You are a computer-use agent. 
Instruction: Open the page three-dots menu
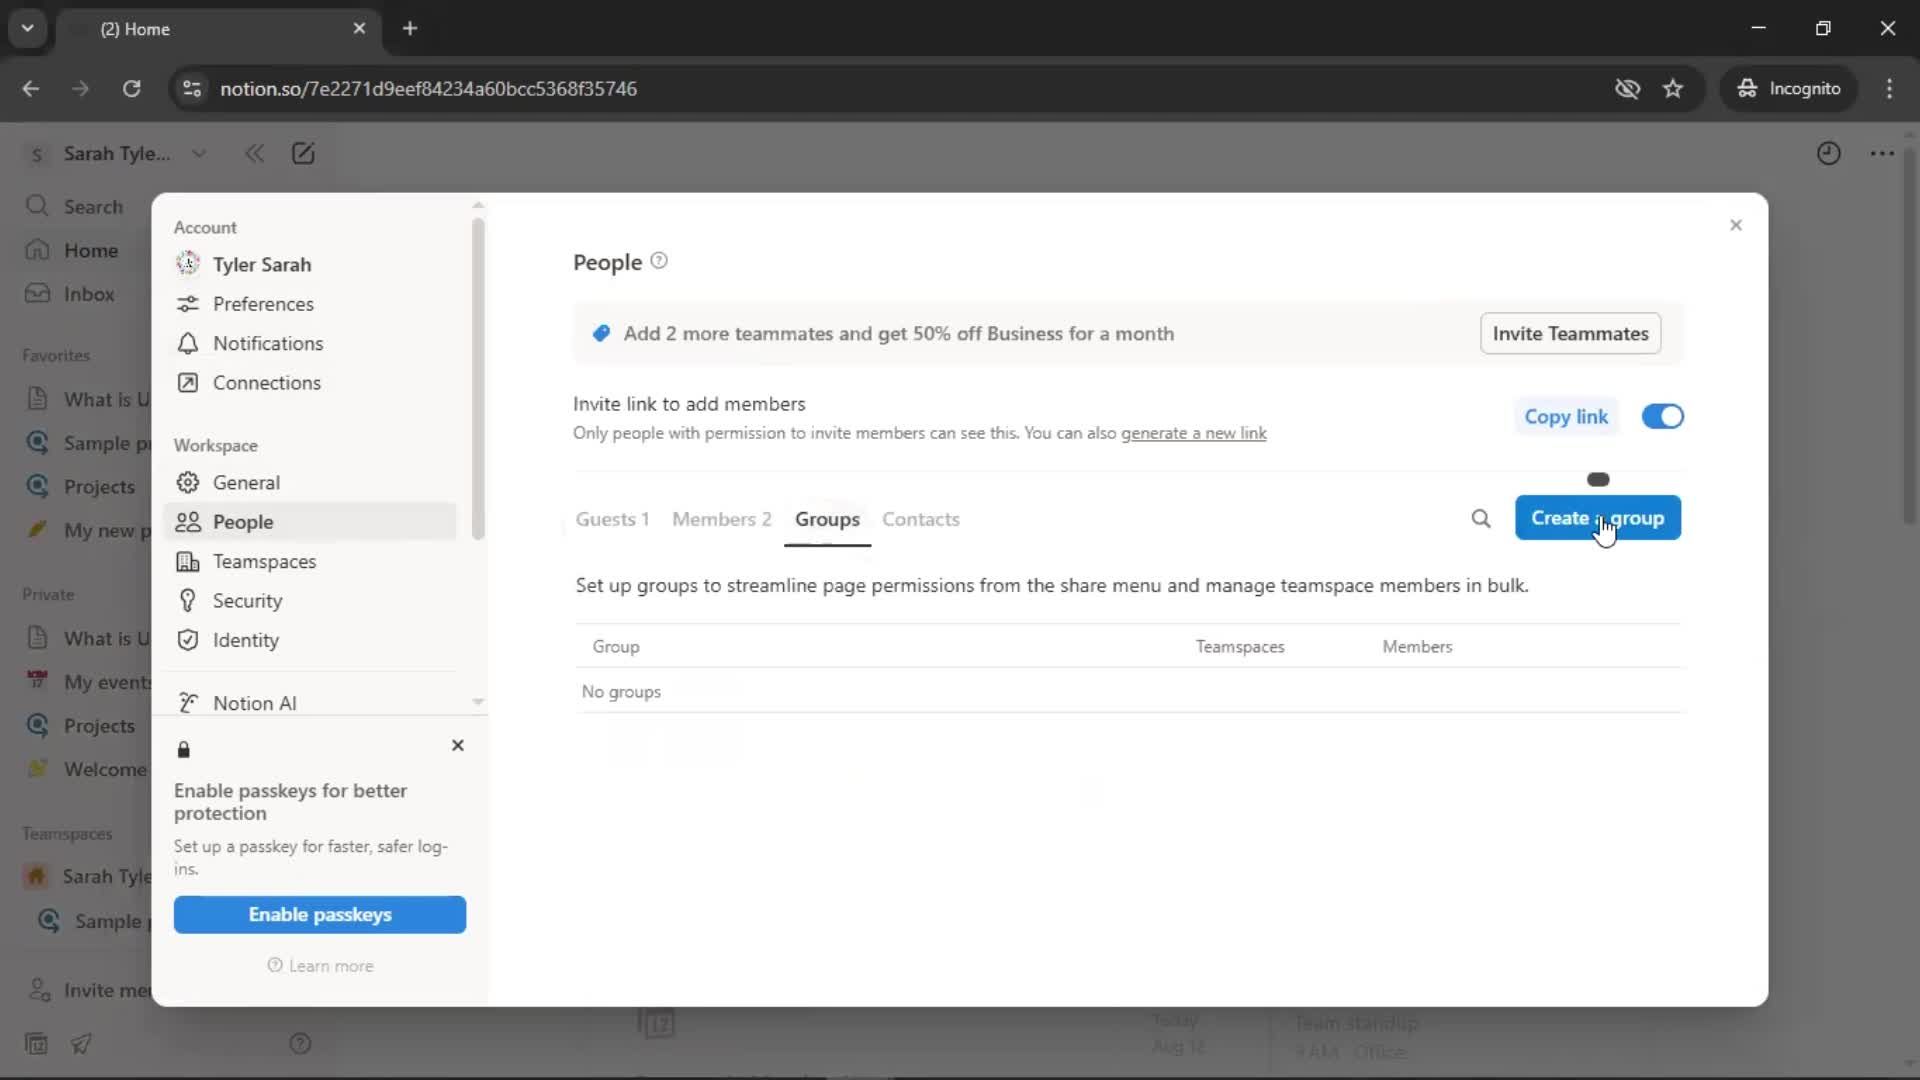coord(1882,153)
